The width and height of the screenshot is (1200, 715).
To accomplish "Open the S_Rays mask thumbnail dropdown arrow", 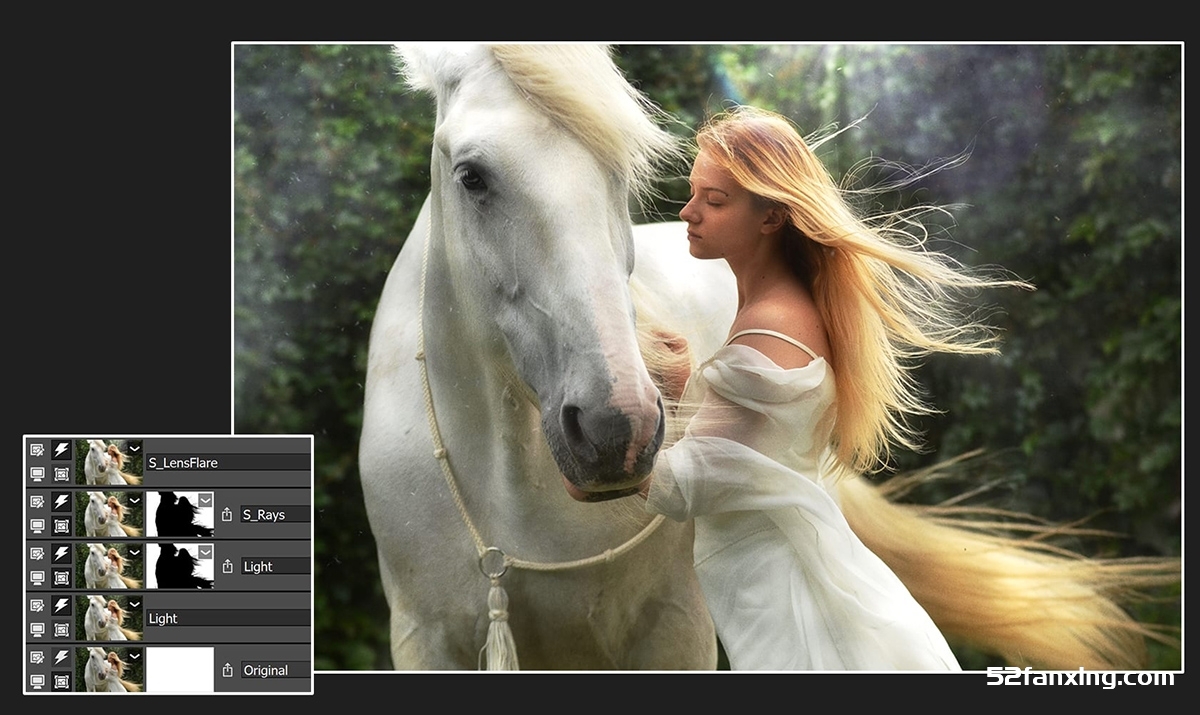I will pyautogui.click(x=205, y=499).
